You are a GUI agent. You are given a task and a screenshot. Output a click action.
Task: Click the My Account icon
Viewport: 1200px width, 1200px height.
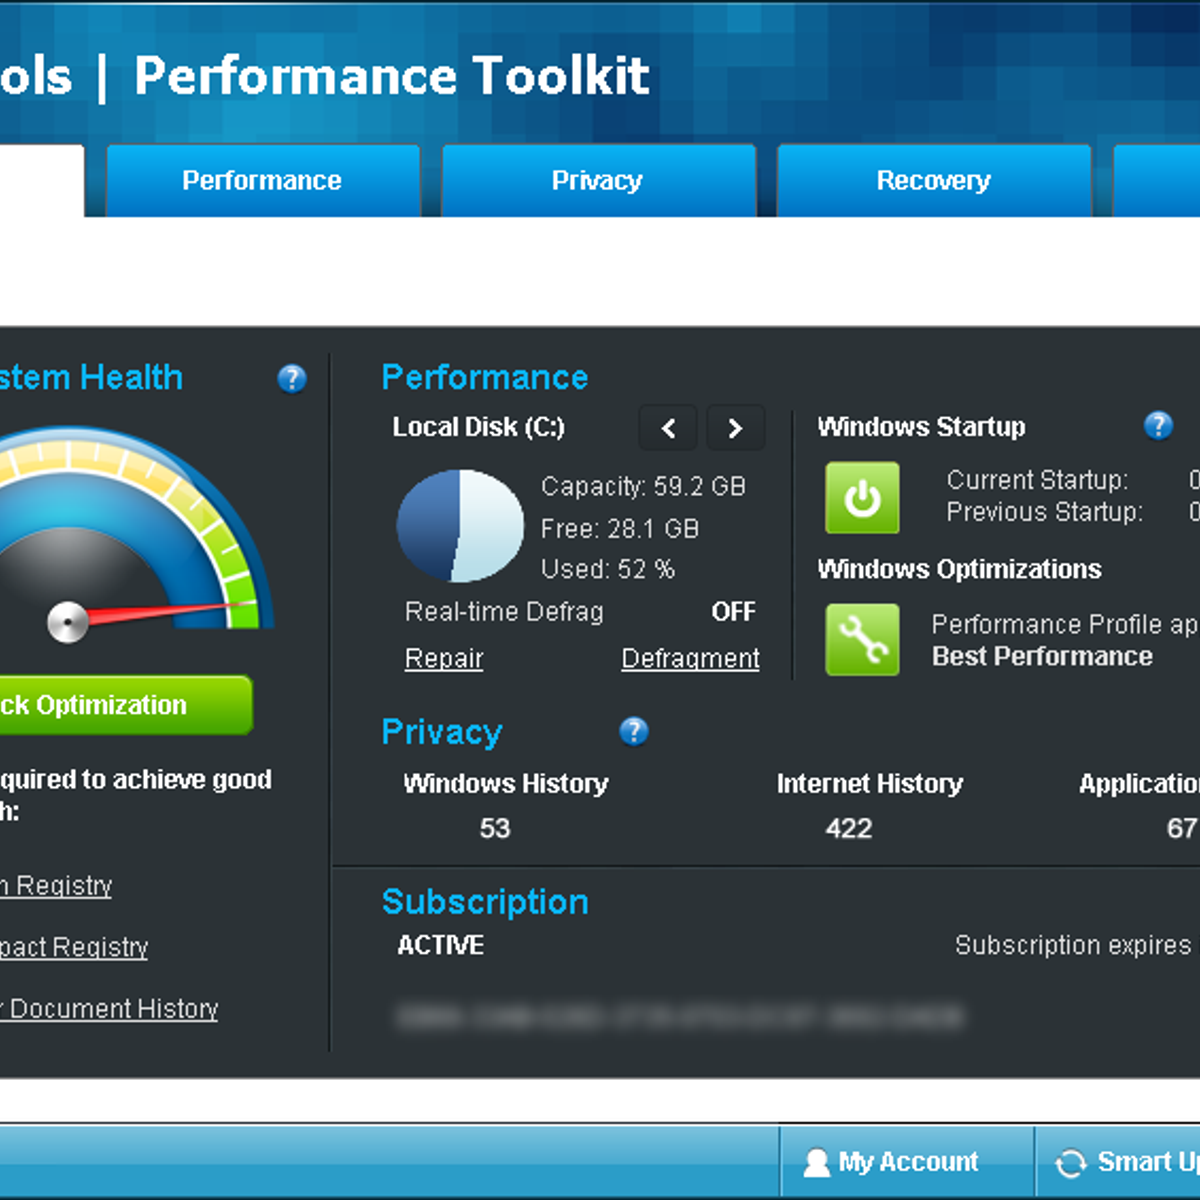point(815,1161)
